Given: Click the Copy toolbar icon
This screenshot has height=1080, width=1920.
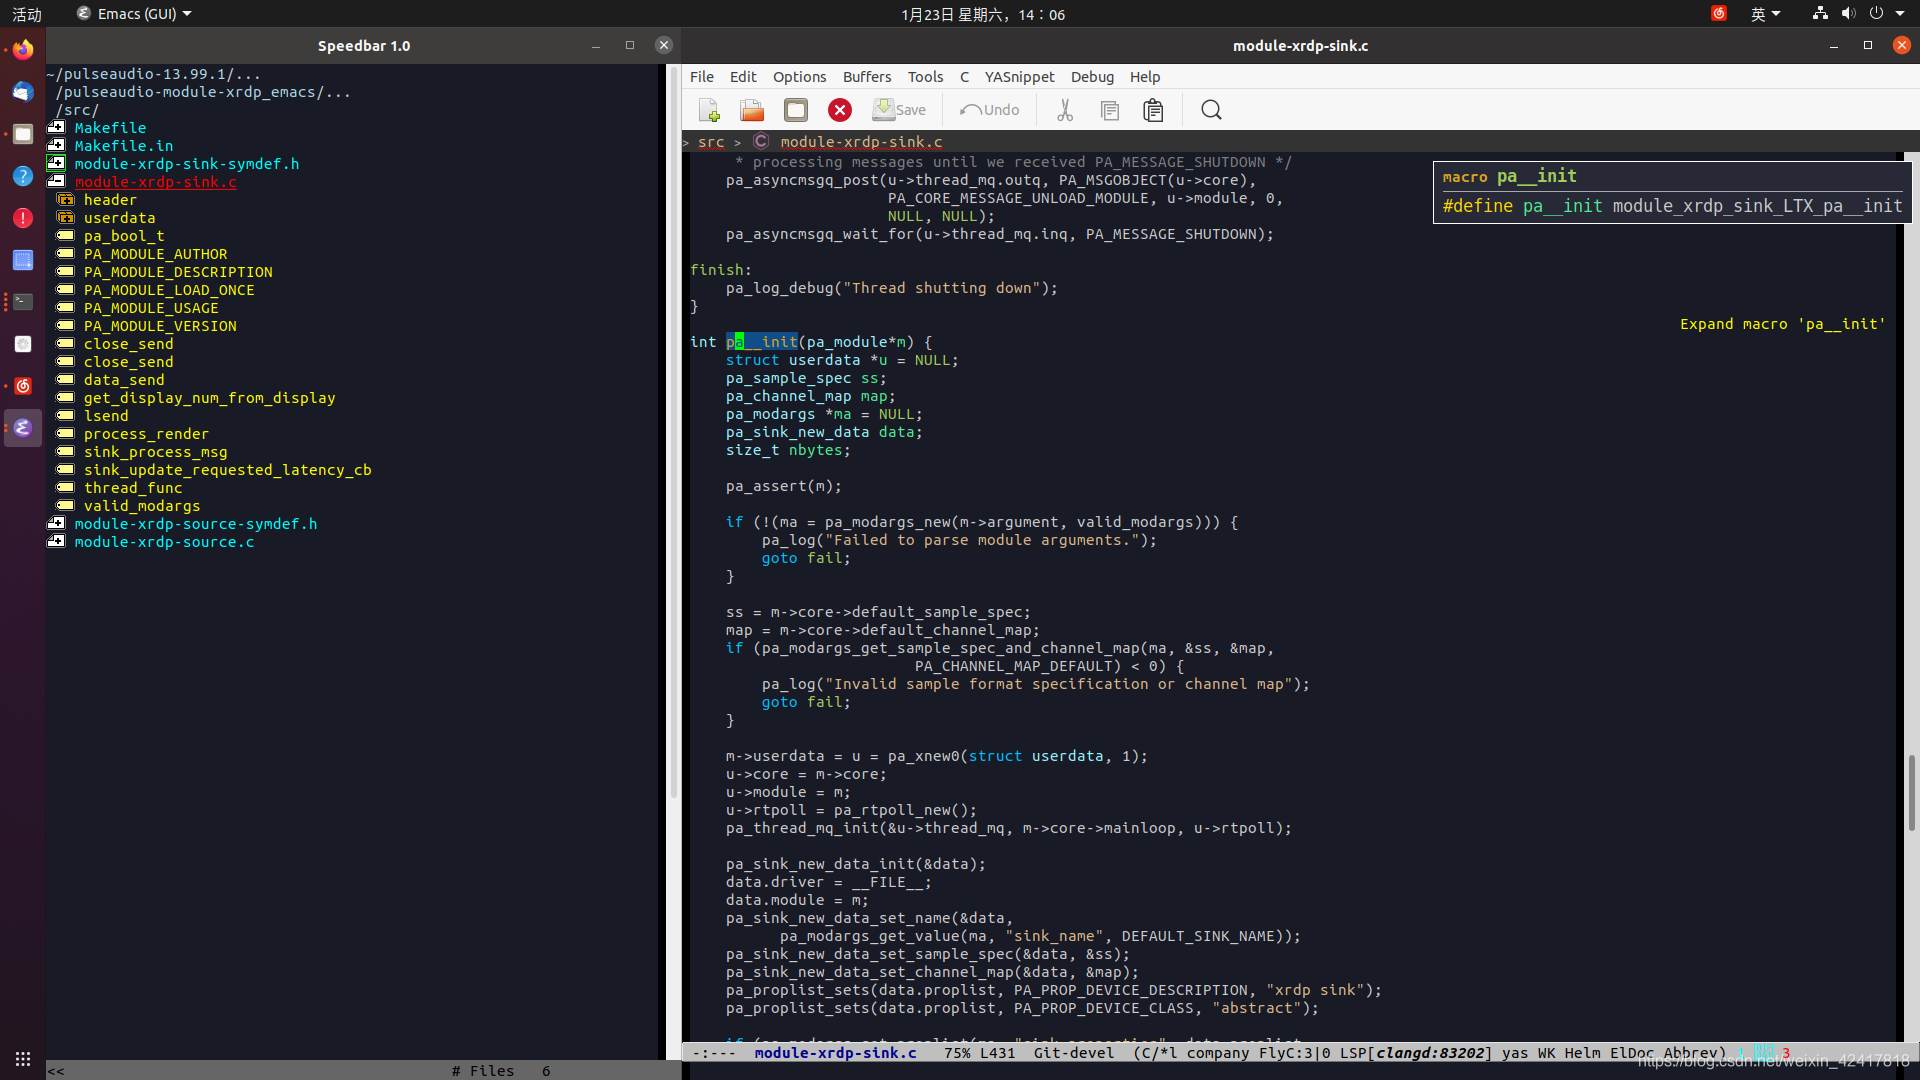Looking at the screenshot, I should [1109, 110].
